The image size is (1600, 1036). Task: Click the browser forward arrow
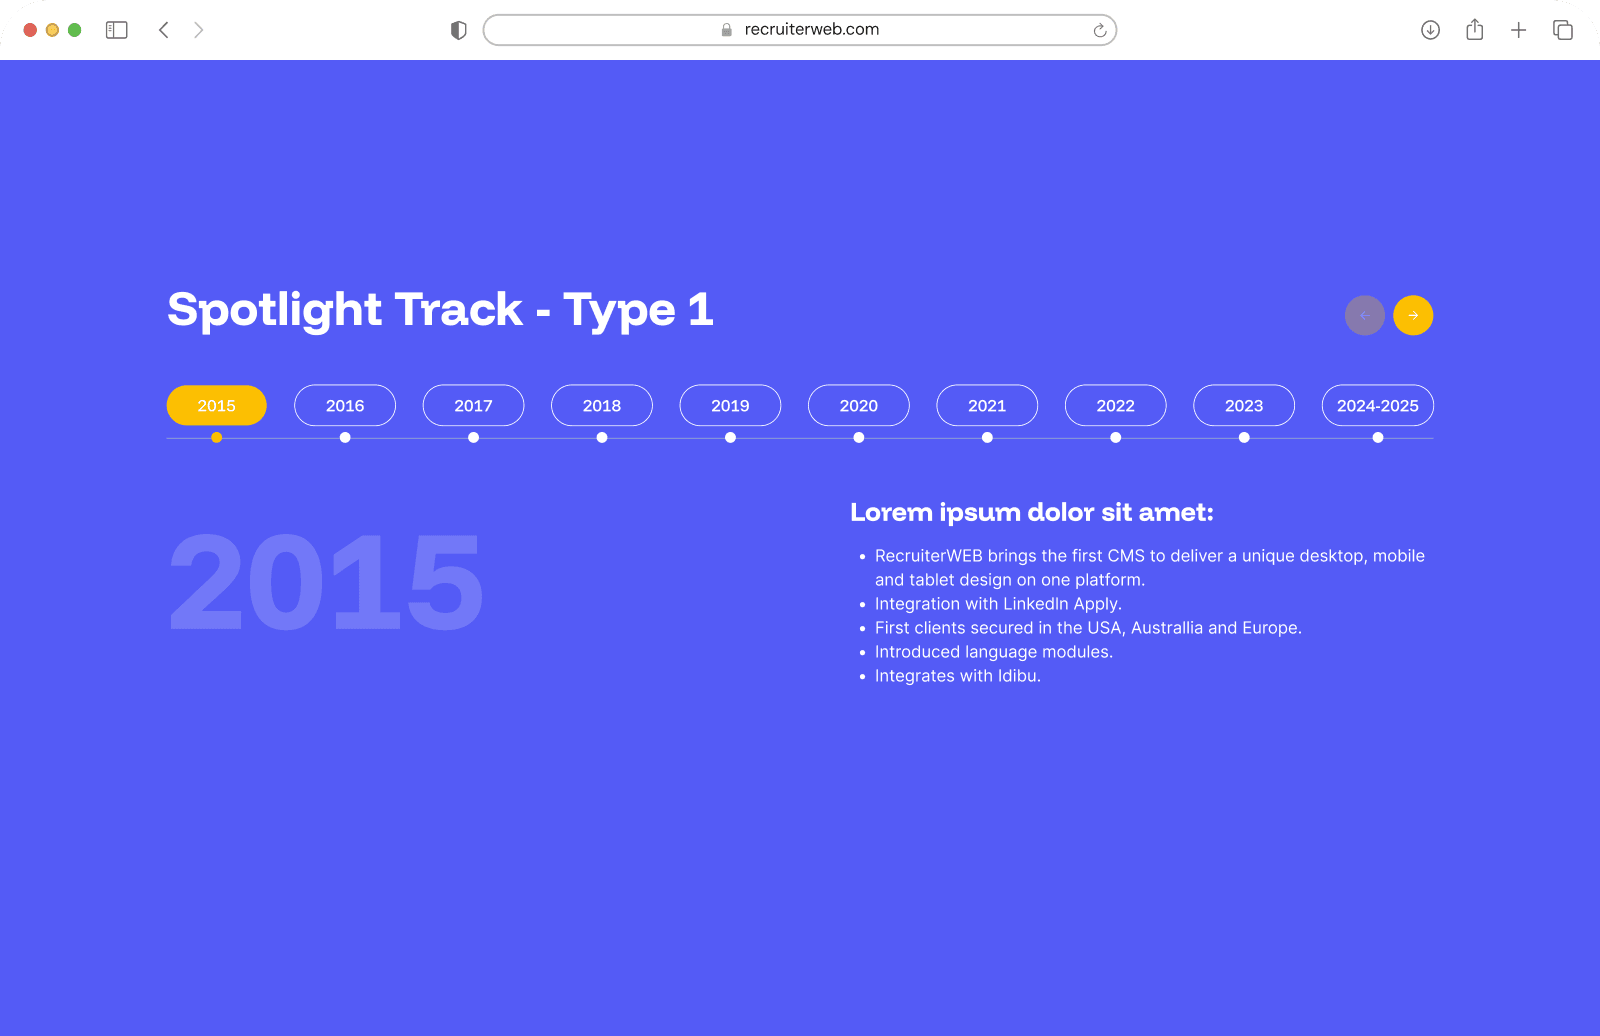point(198,30)
